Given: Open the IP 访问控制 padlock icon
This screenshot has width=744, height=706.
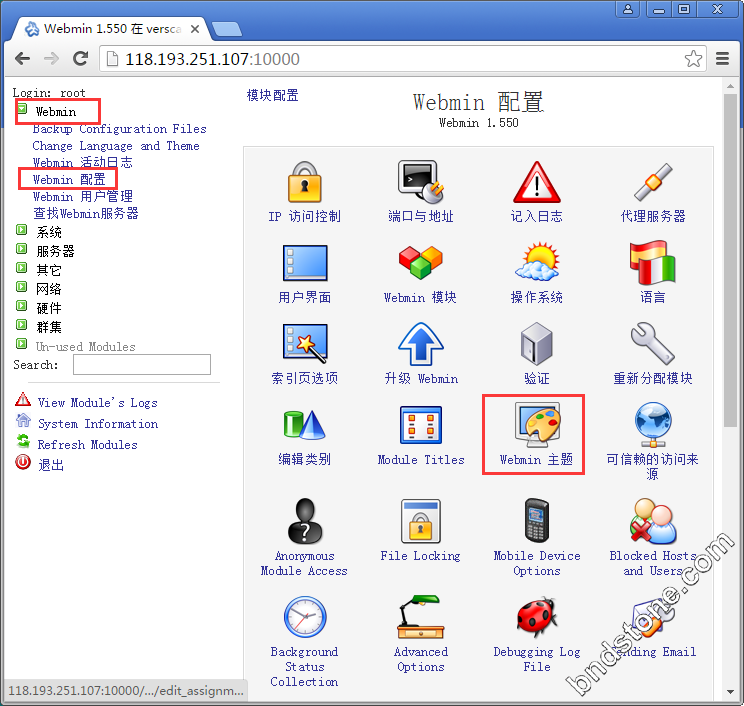Looking at the screenshot, I should pyautogui.click(x=305, y=182).
